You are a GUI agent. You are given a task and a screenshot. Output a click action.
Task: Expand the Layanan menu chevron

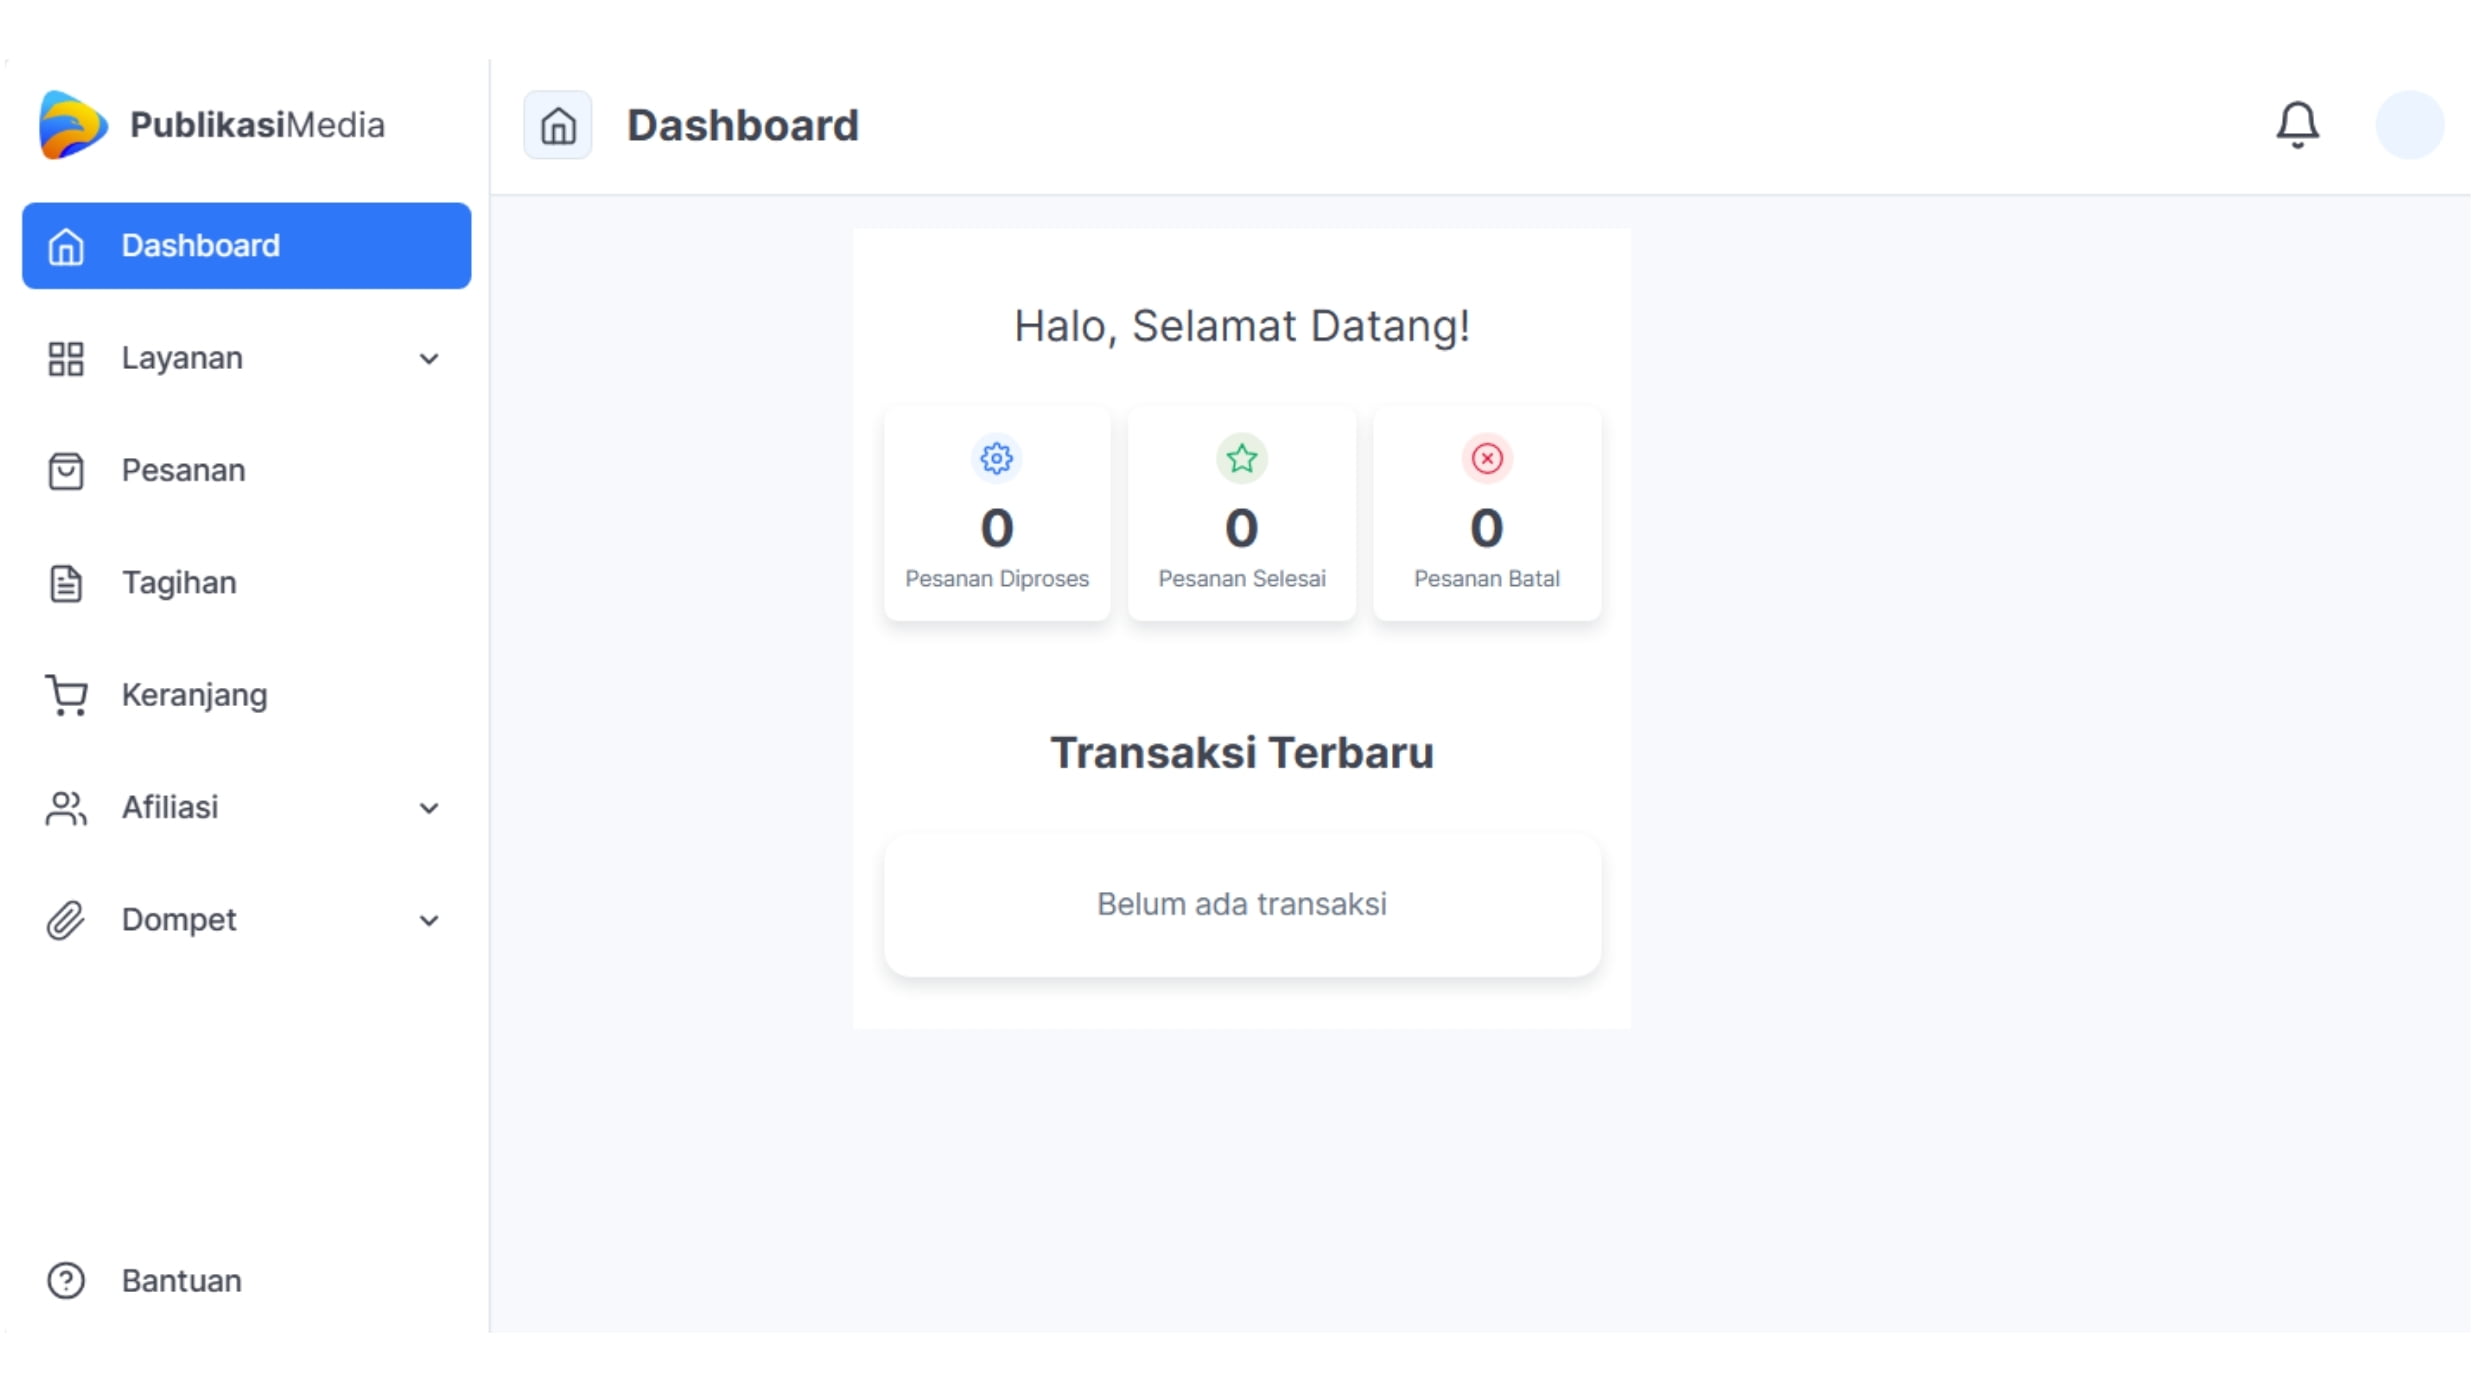click(x=429, y=359)
